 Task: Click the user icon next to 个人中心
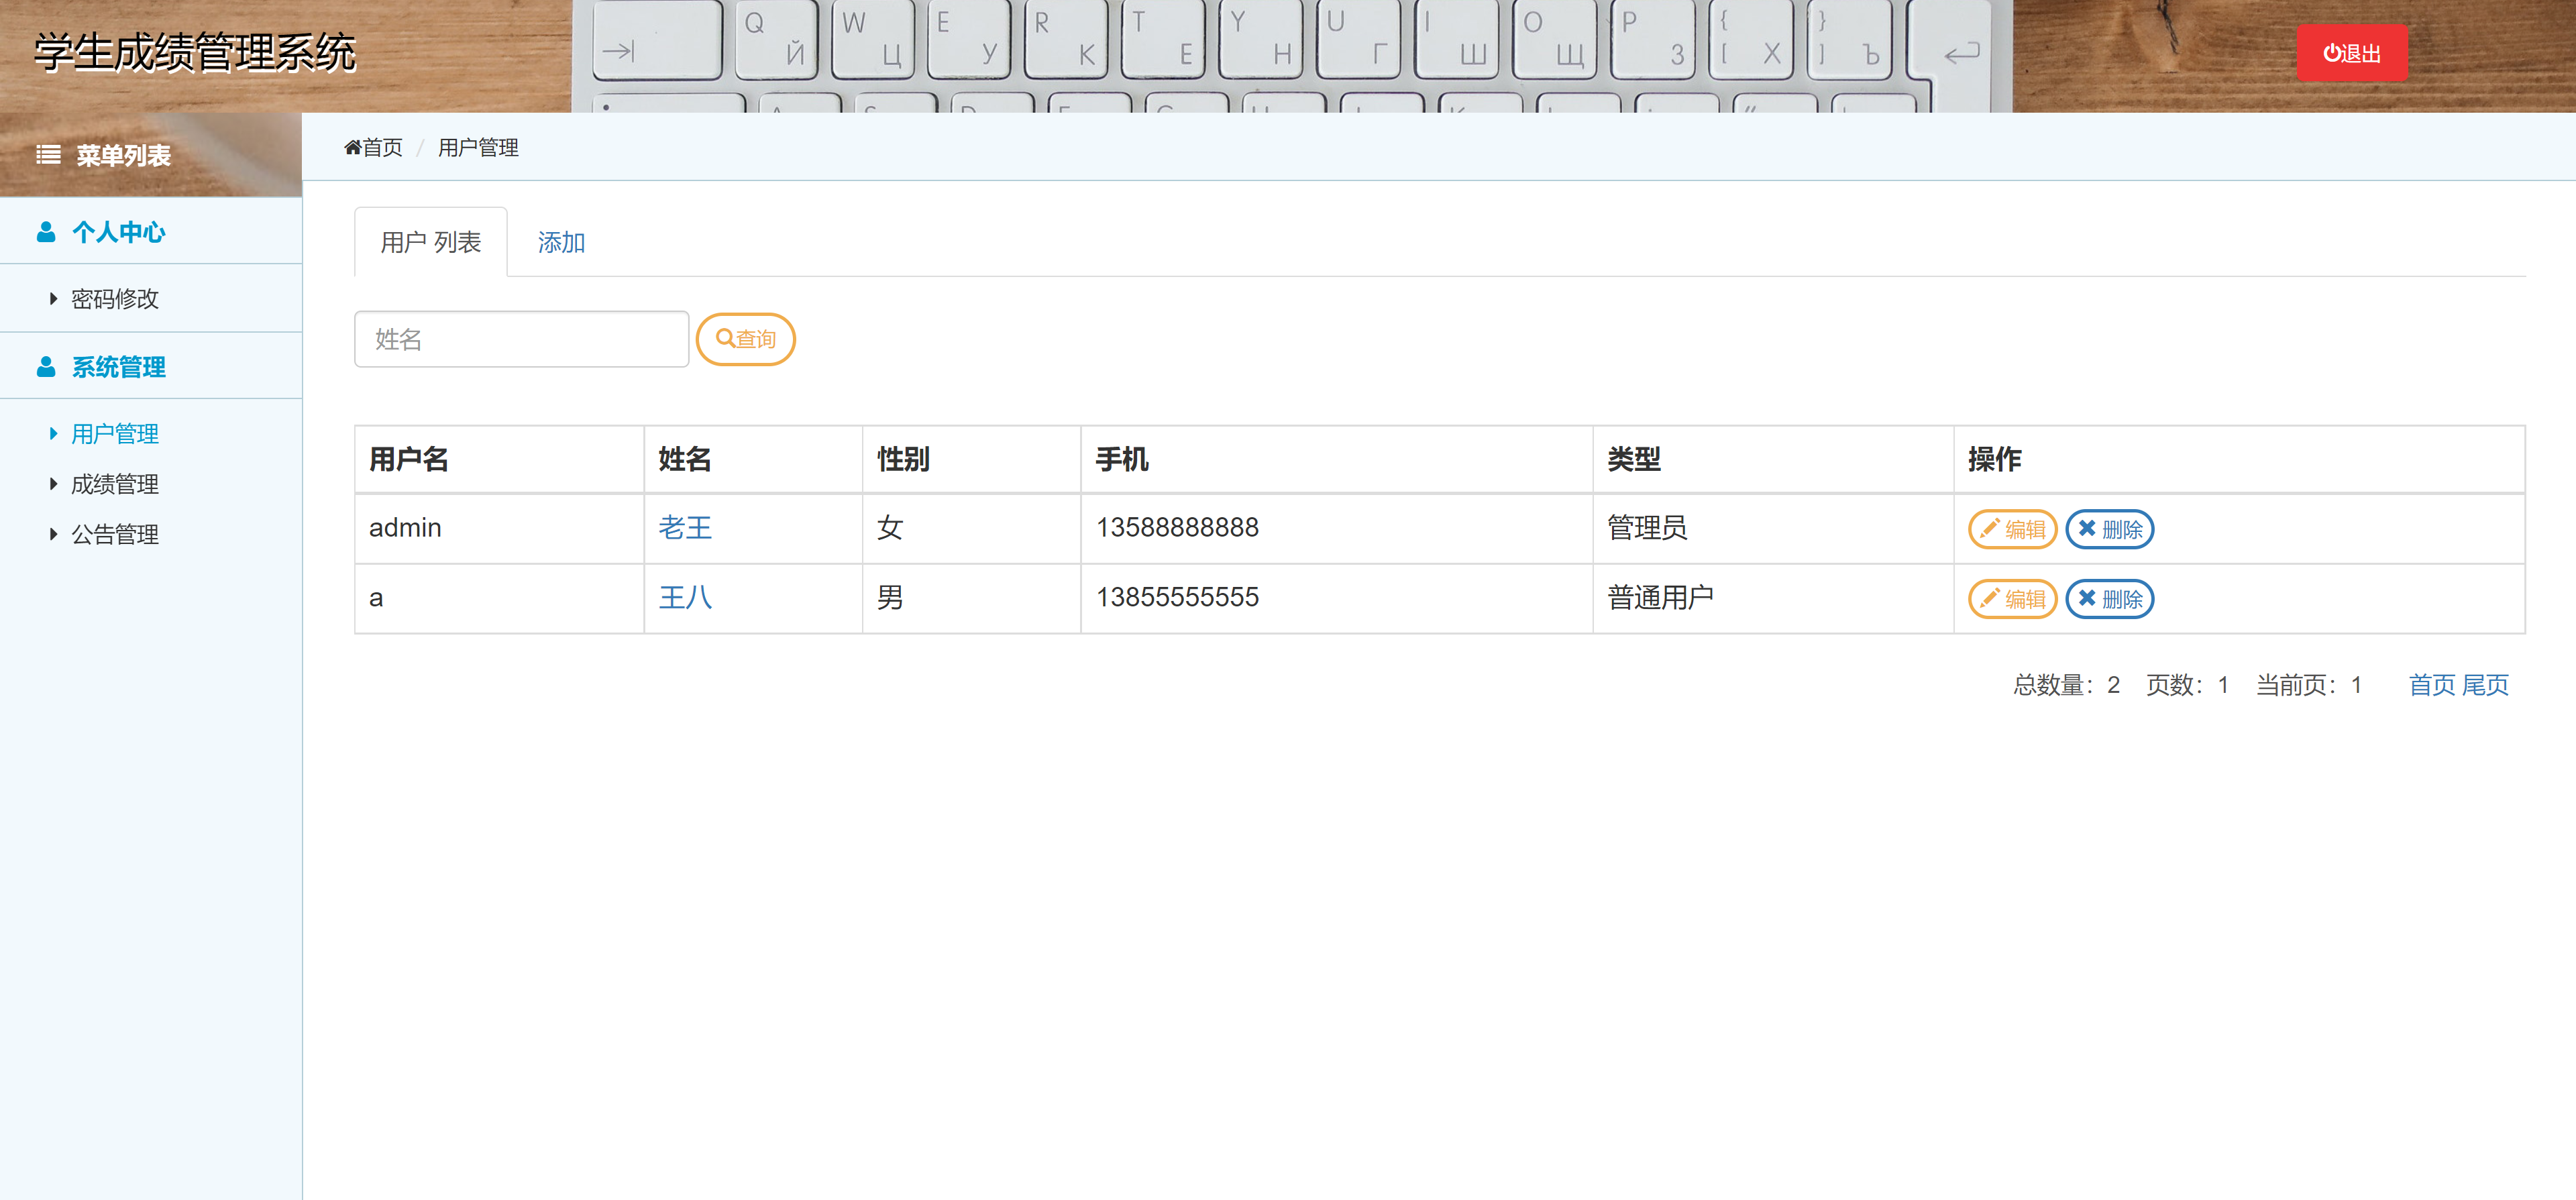[45, 231]
